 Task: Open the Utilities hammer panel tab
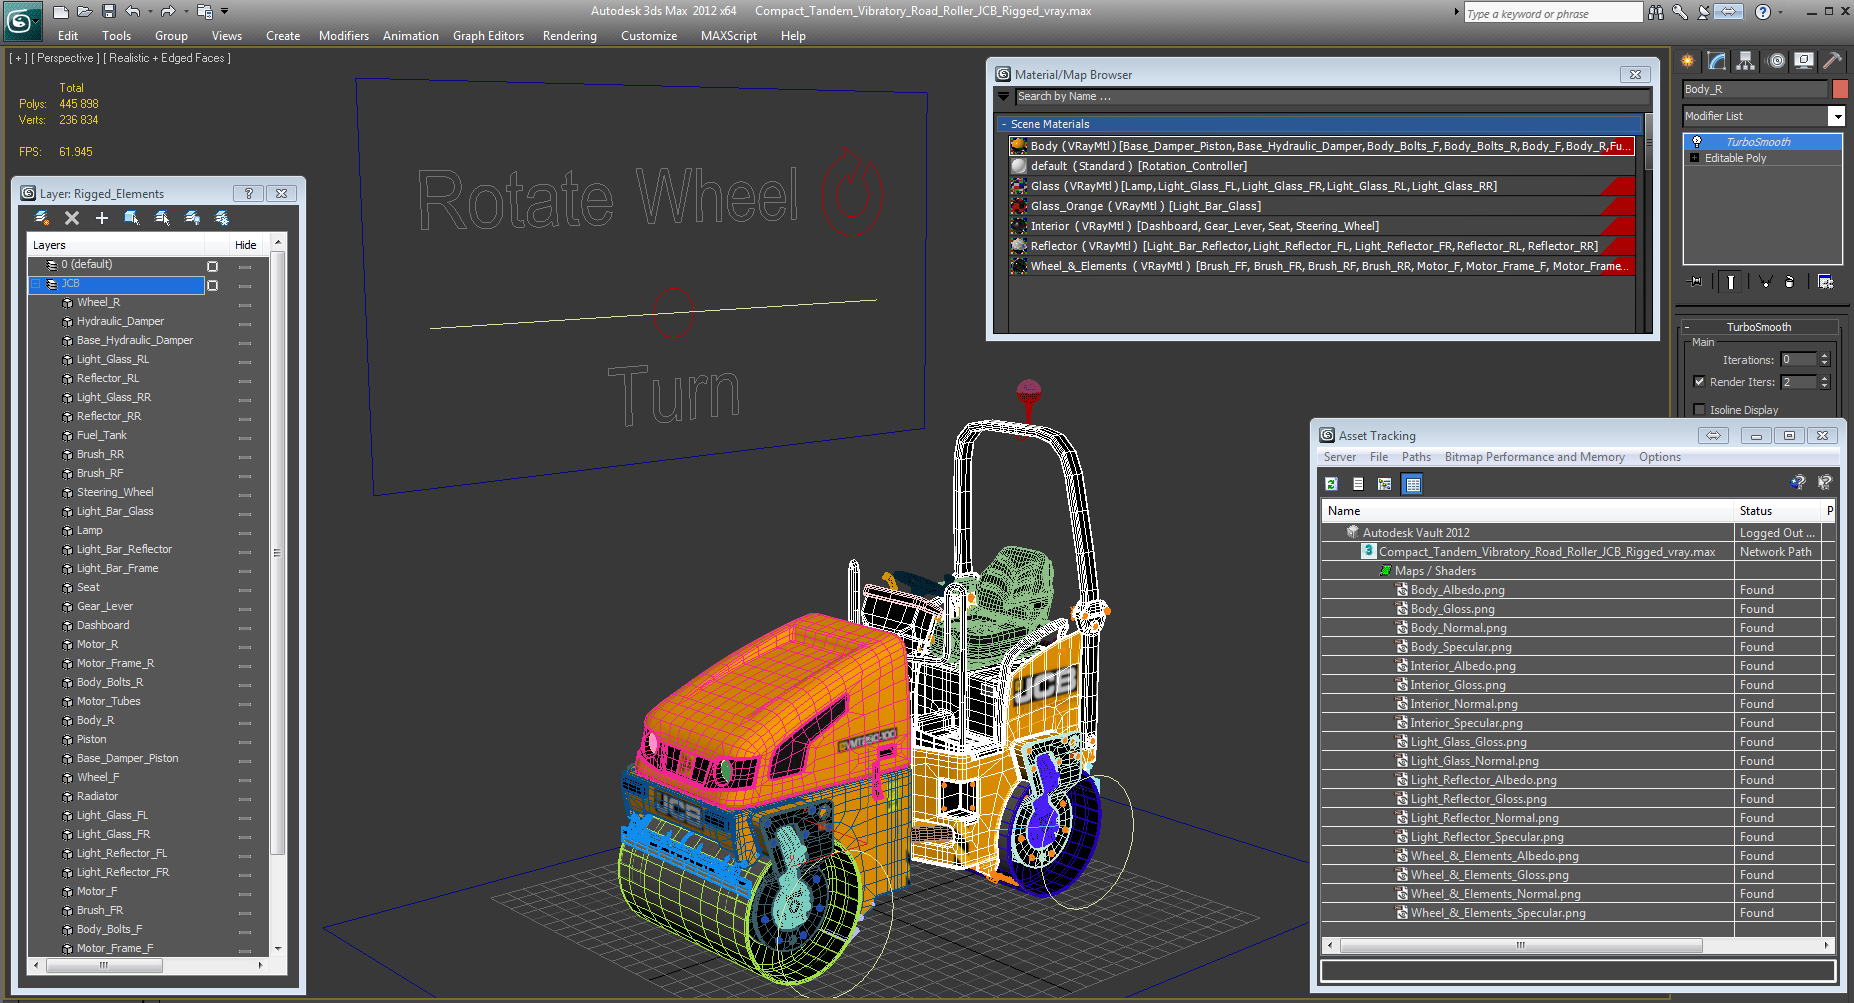click(1833, 61)
